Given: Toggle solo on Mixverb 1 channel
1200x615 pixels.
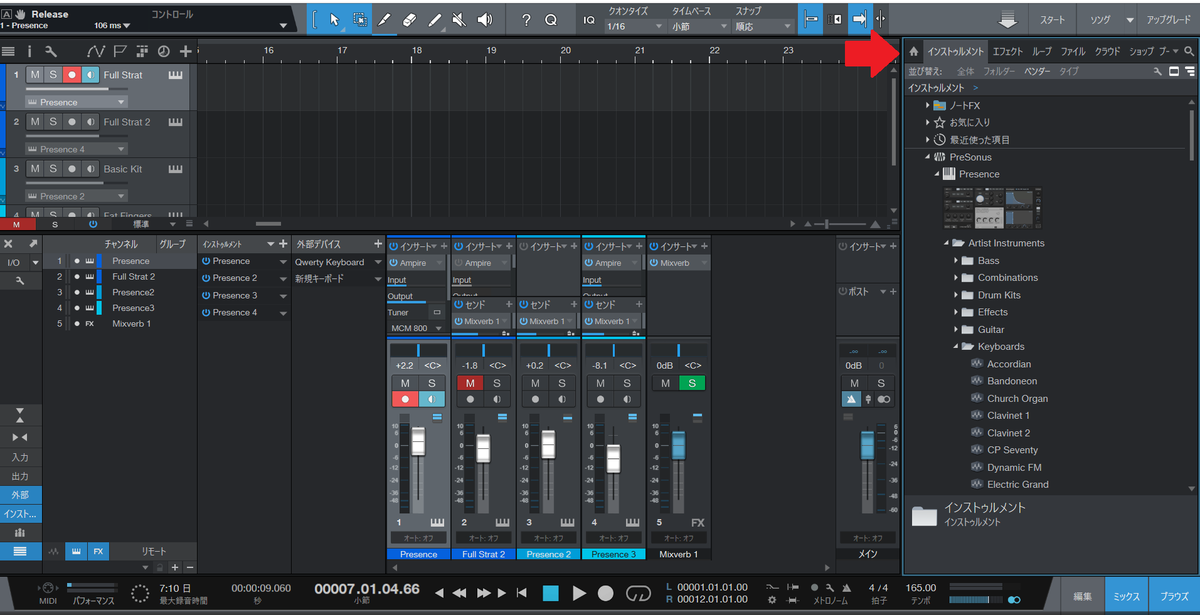Looking at the screenshot, I should (x=691, y=383).
